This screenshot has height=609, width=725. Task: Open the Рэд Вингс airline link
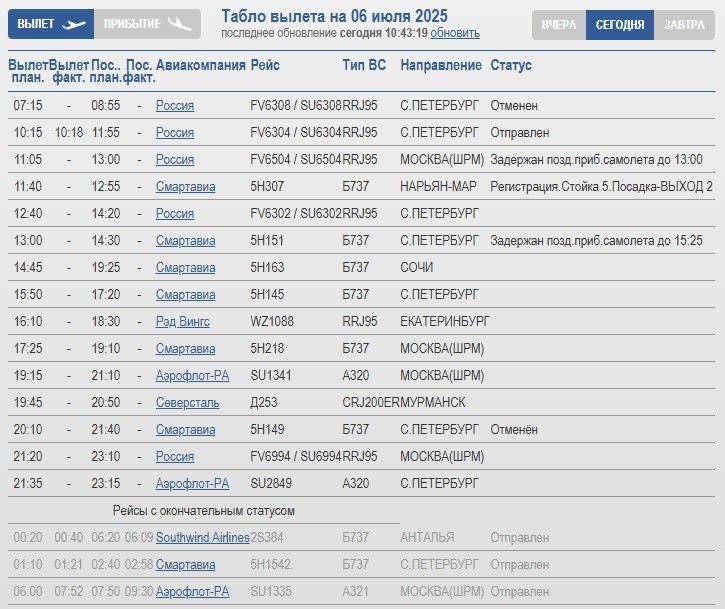click(183, 321)
